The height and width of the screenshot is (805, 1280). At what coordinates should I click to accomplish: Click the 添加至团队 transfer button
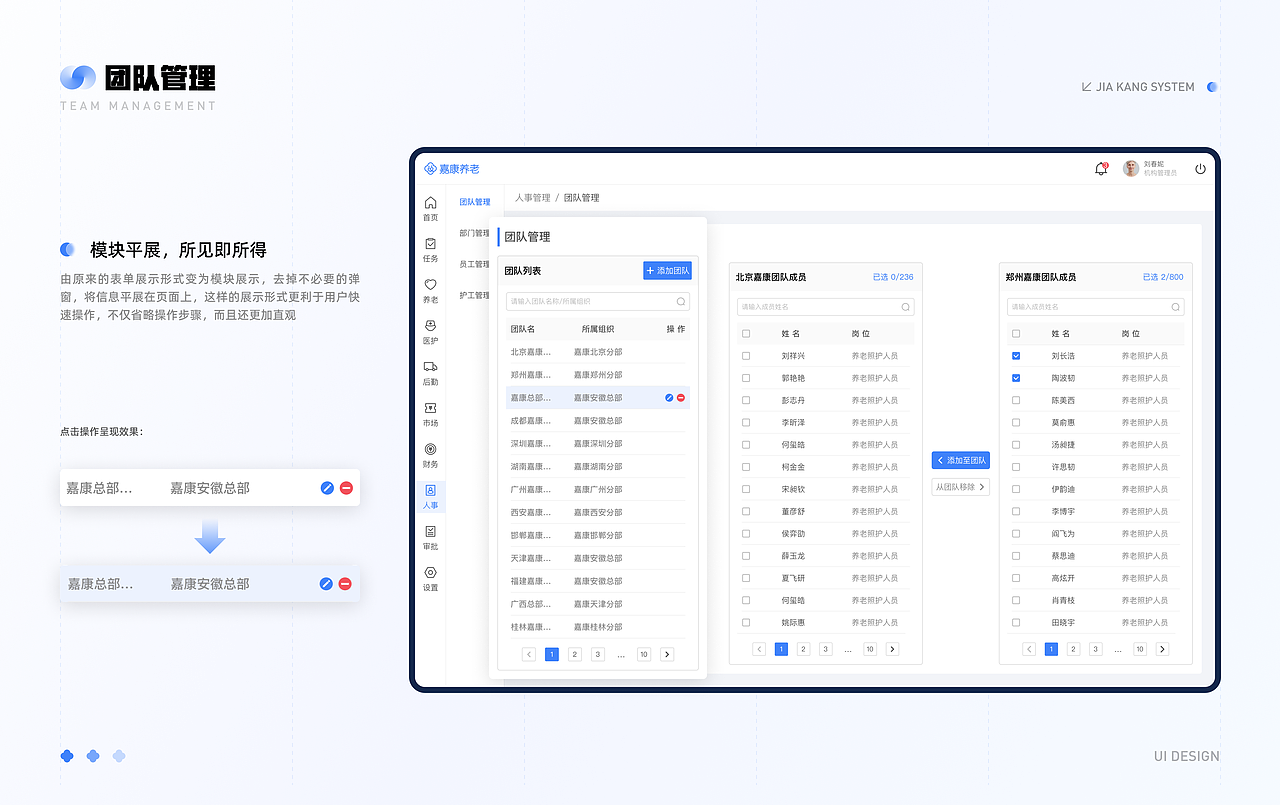coord(960,459)
